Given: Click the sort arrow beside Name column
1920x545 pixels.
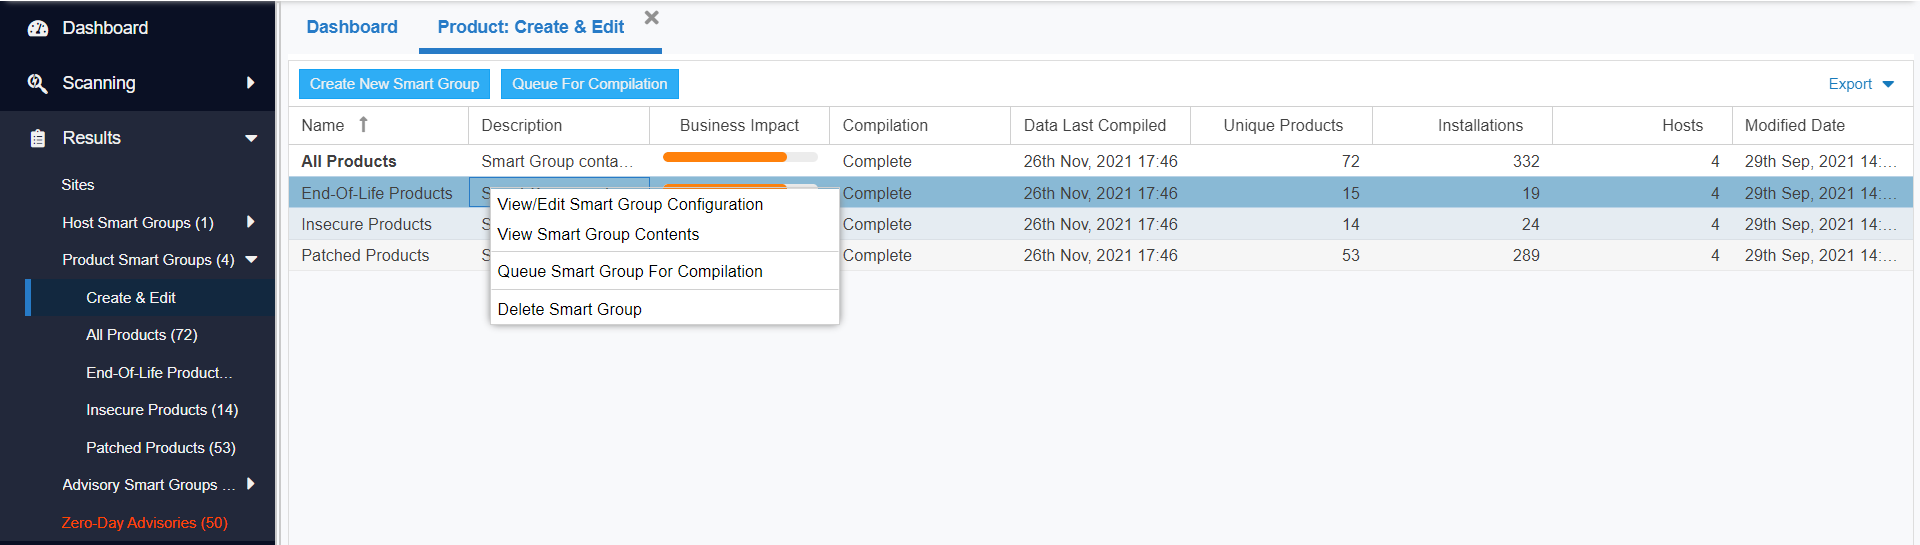Looking at the screenshot, I should (364, 125).
